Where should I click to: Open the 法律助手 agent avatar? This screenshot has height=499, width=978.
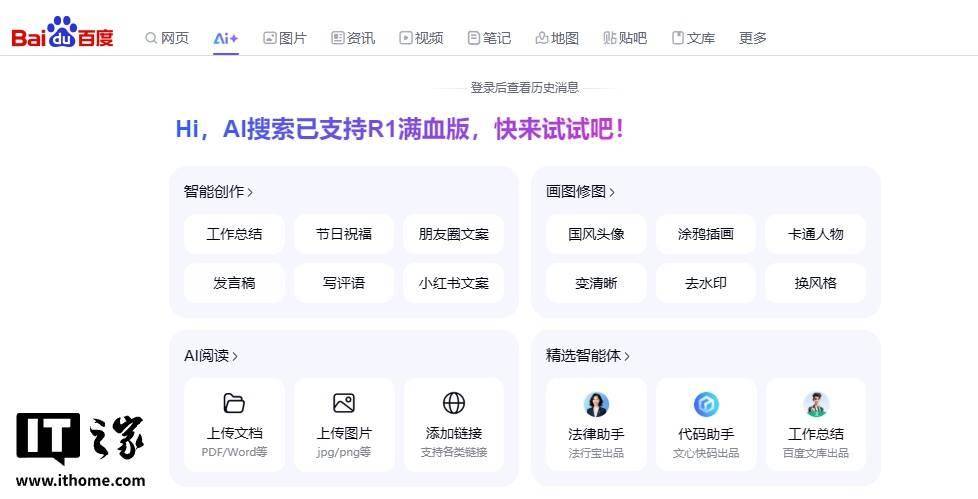[596, 404]
